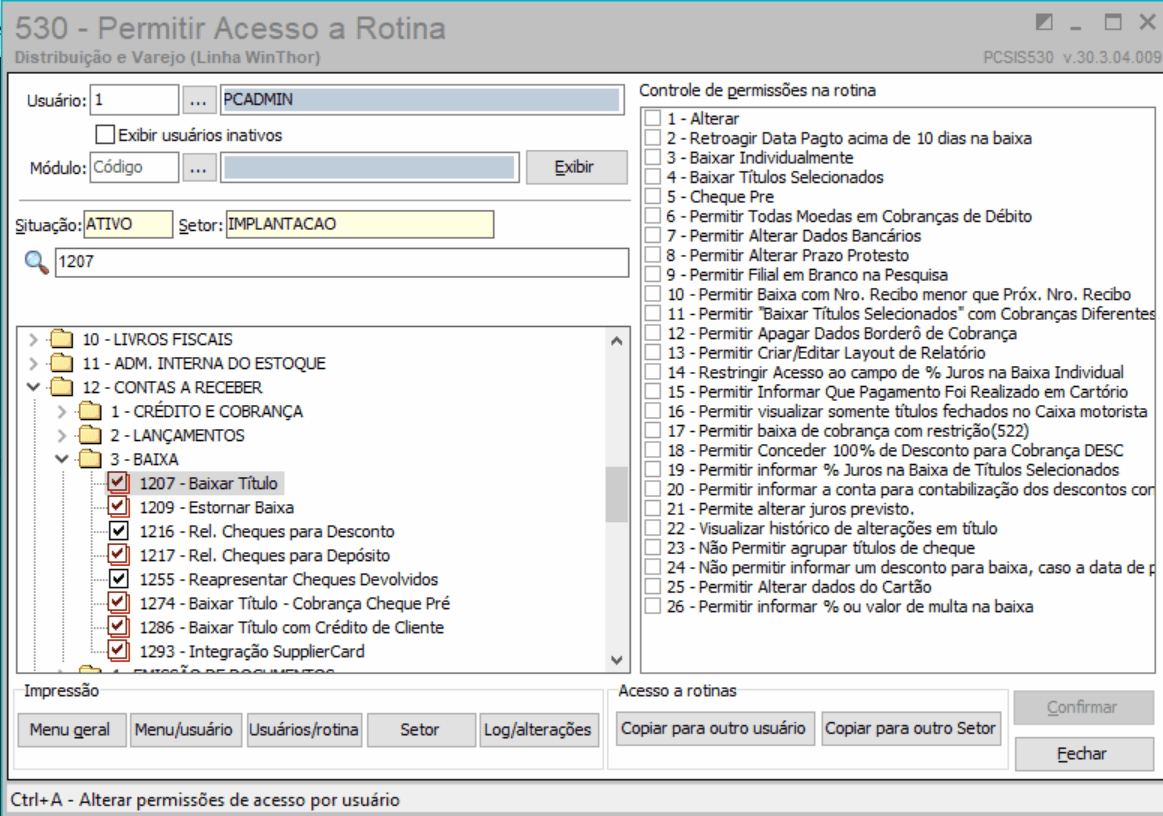Open the Log/alterações report
Viewport: 1163px width, 816px height.
click(538, 730)
